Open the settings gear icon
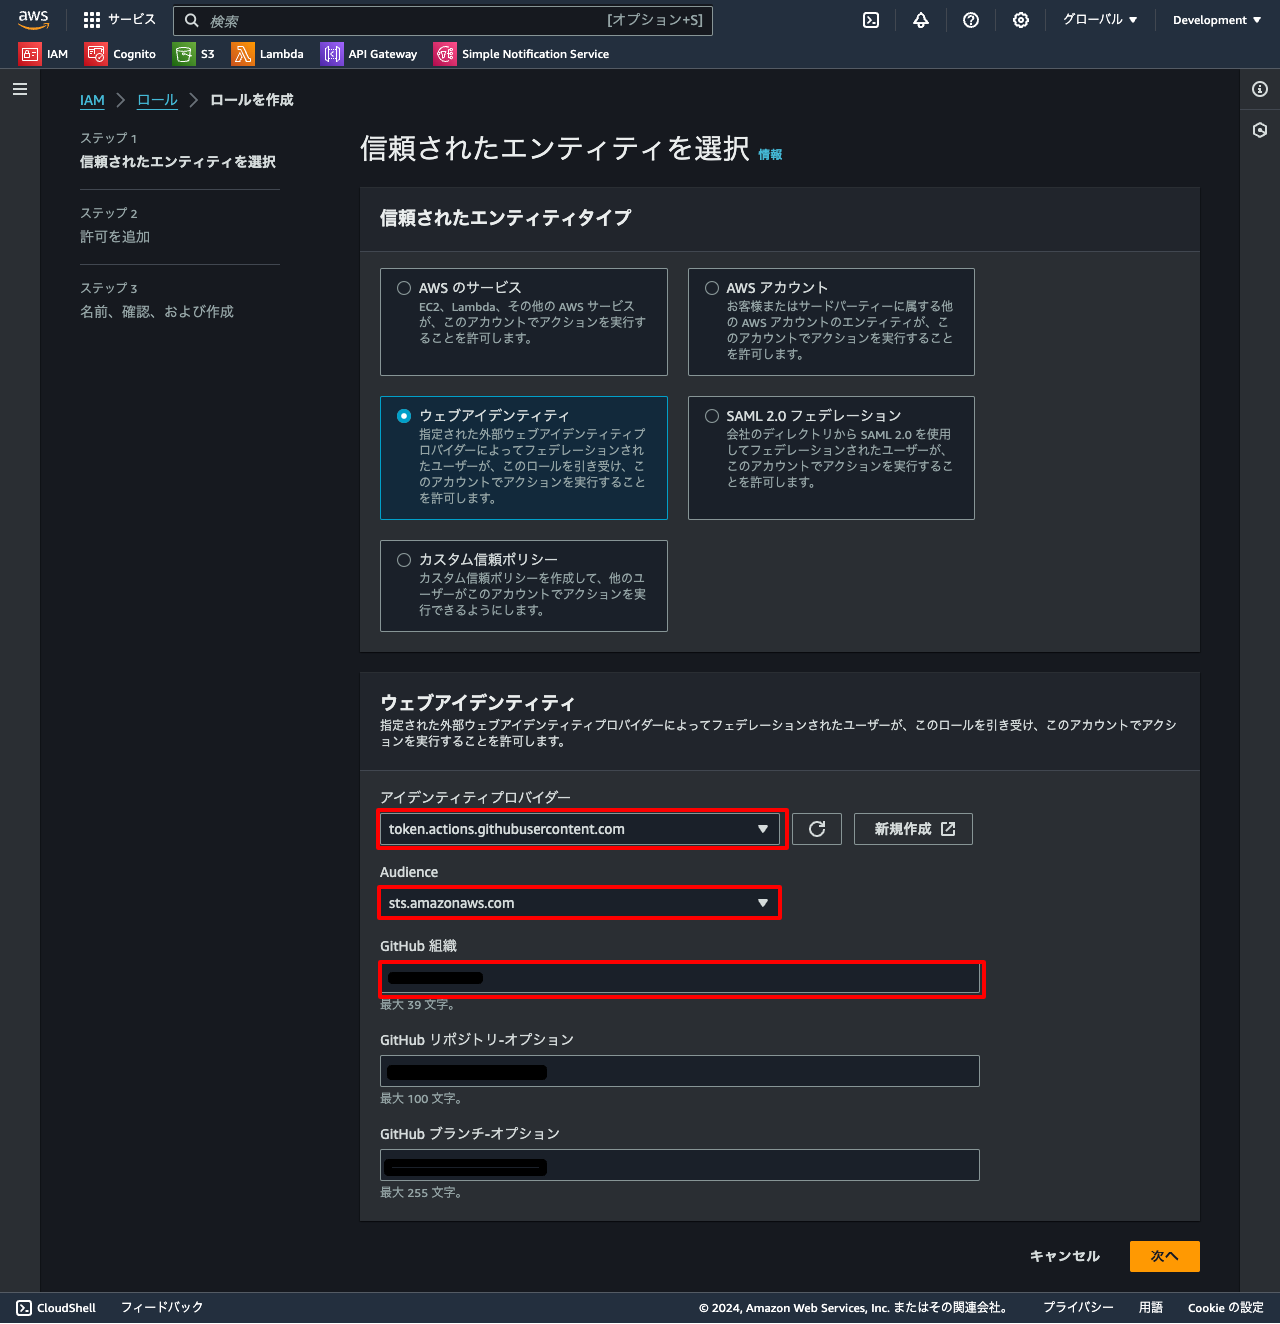Image resolution: width=1280 pixels, height=1324 pixels. pos(1020,20)
